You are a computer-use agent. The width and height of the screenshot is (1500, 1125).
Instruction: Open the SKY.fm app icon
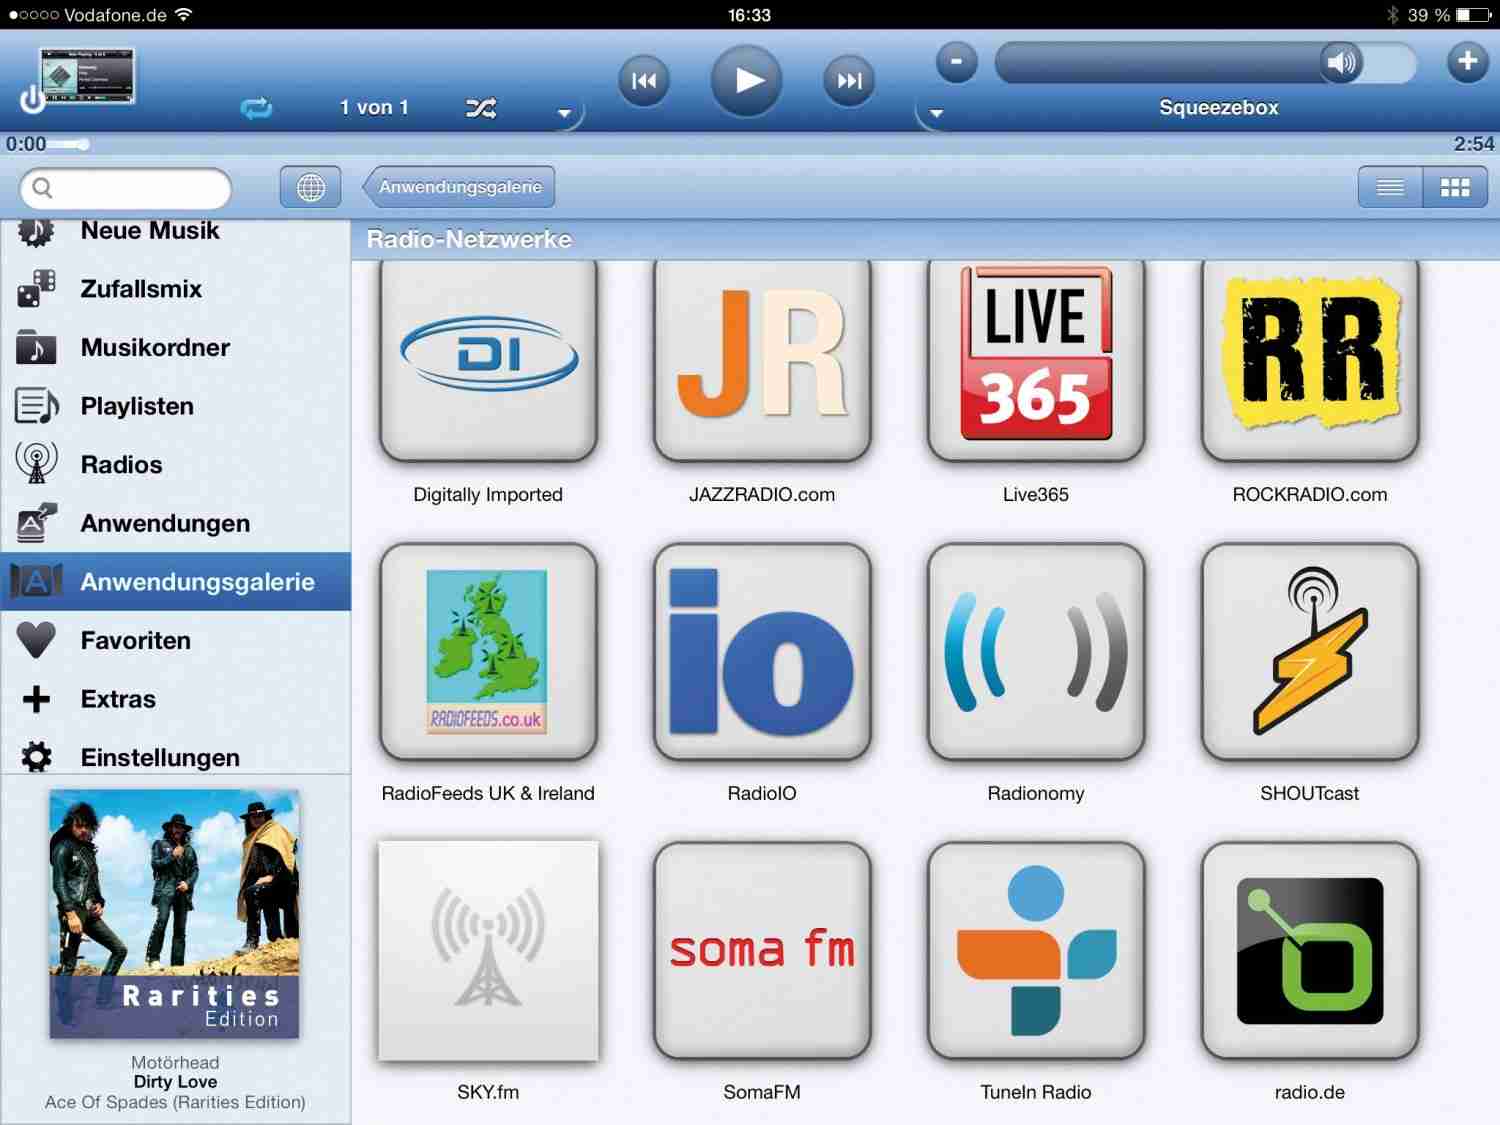pos(488,950)
